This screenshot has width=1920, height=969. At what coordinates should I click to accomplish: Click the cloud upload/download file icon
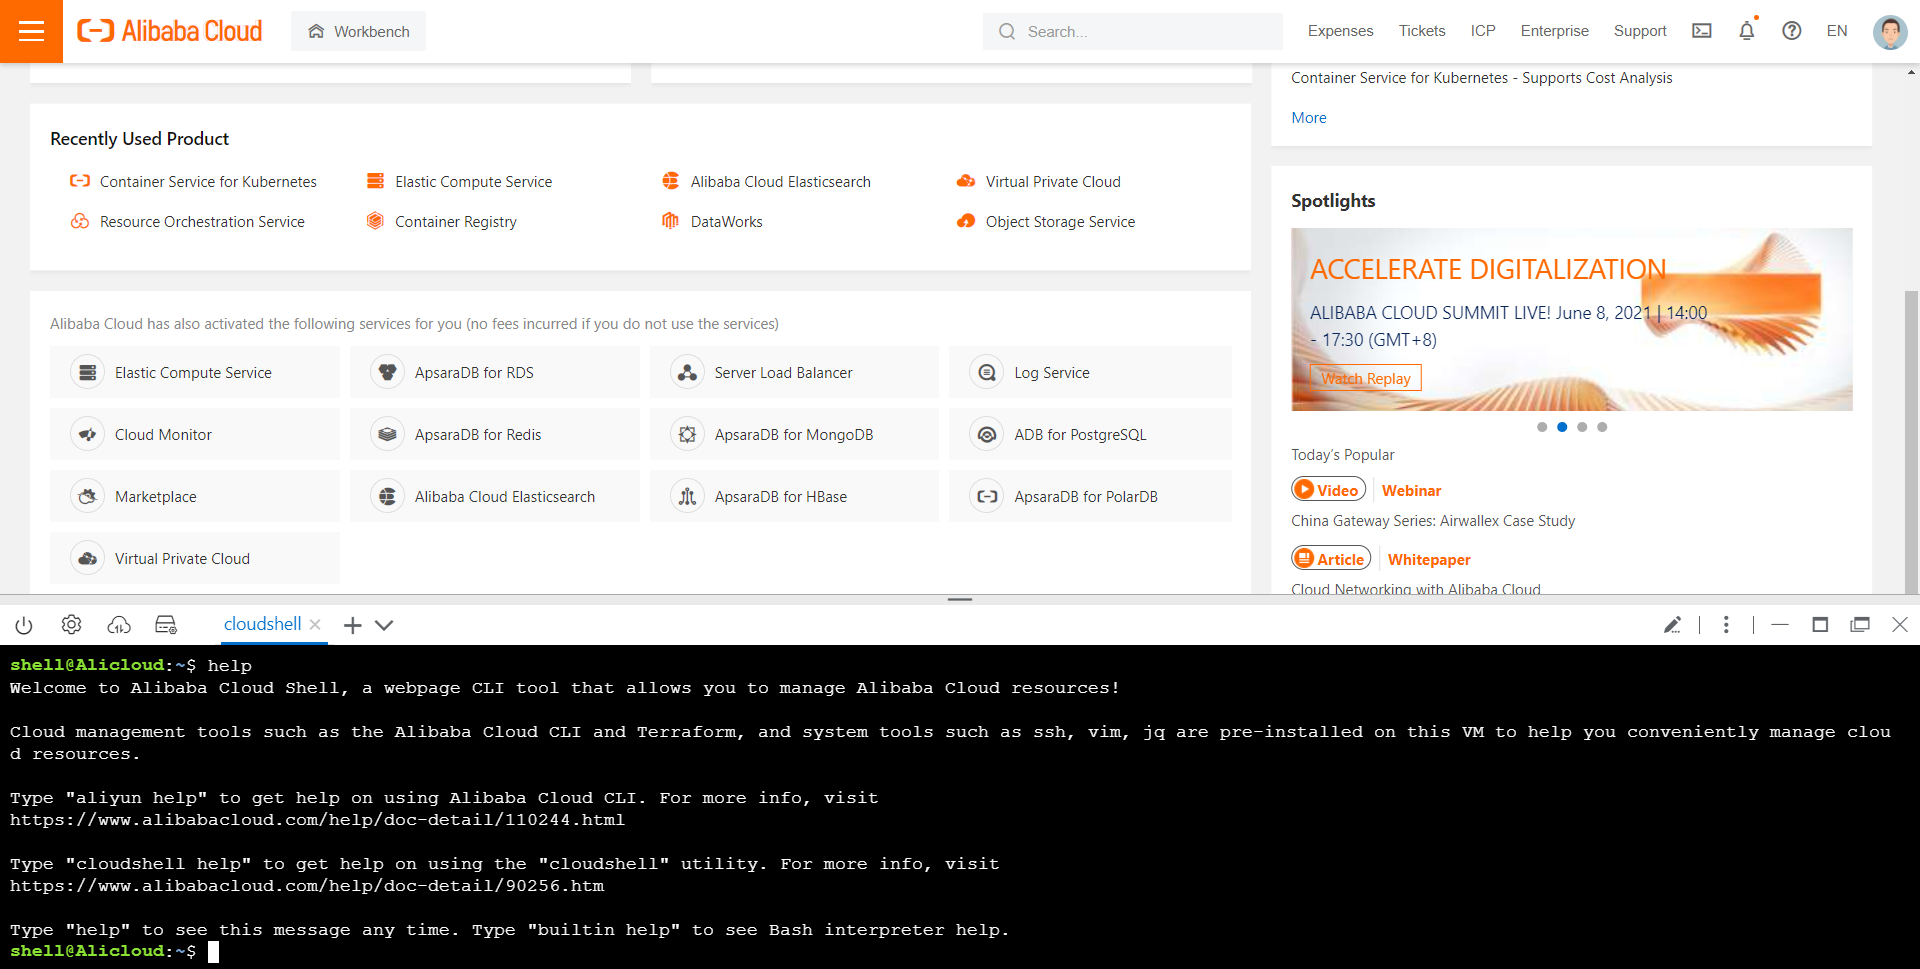tap(119, 625)
